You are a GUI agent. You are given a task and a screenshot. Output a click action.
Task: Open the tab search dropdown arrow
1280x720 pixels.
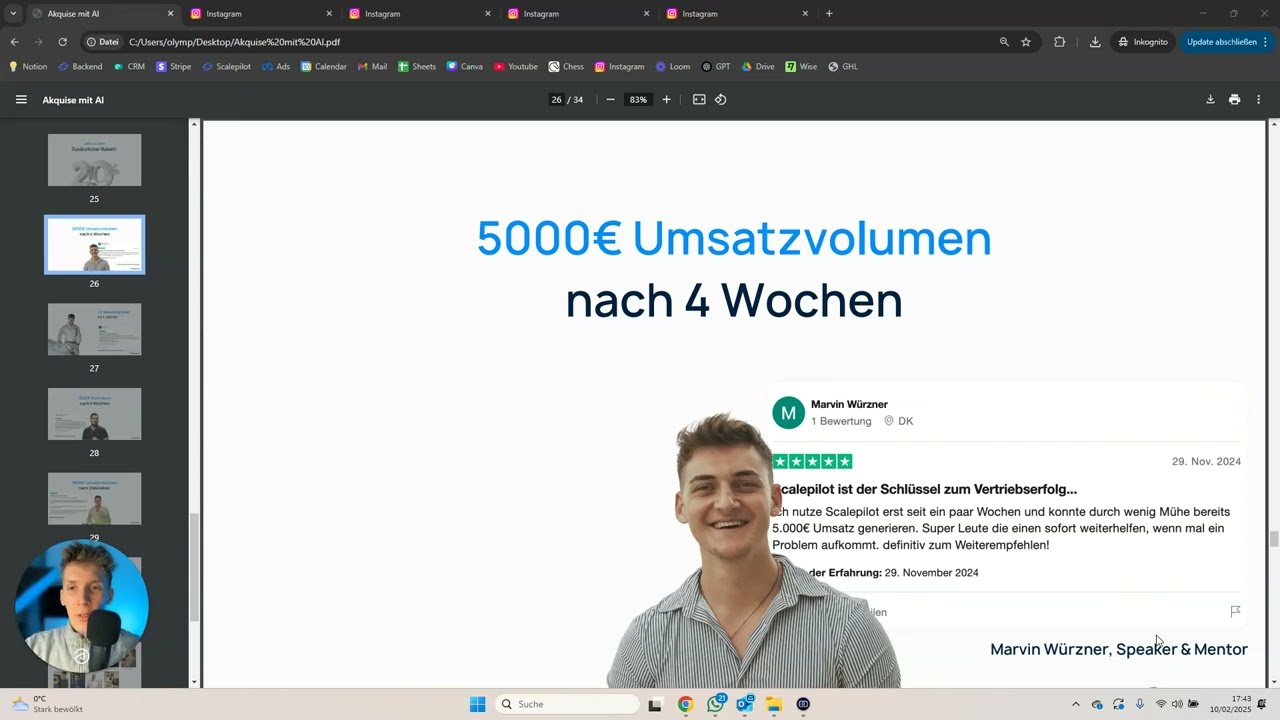pyautogui.click(x=13, y=14)
